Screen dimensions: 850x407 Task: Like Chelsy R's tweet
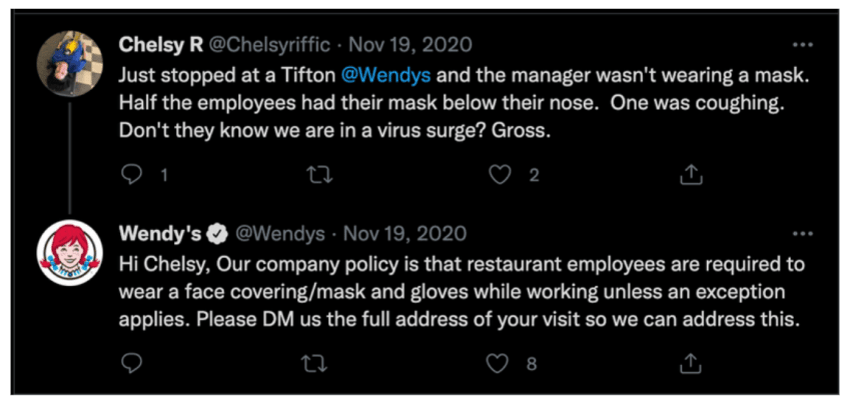click(498, 175)
